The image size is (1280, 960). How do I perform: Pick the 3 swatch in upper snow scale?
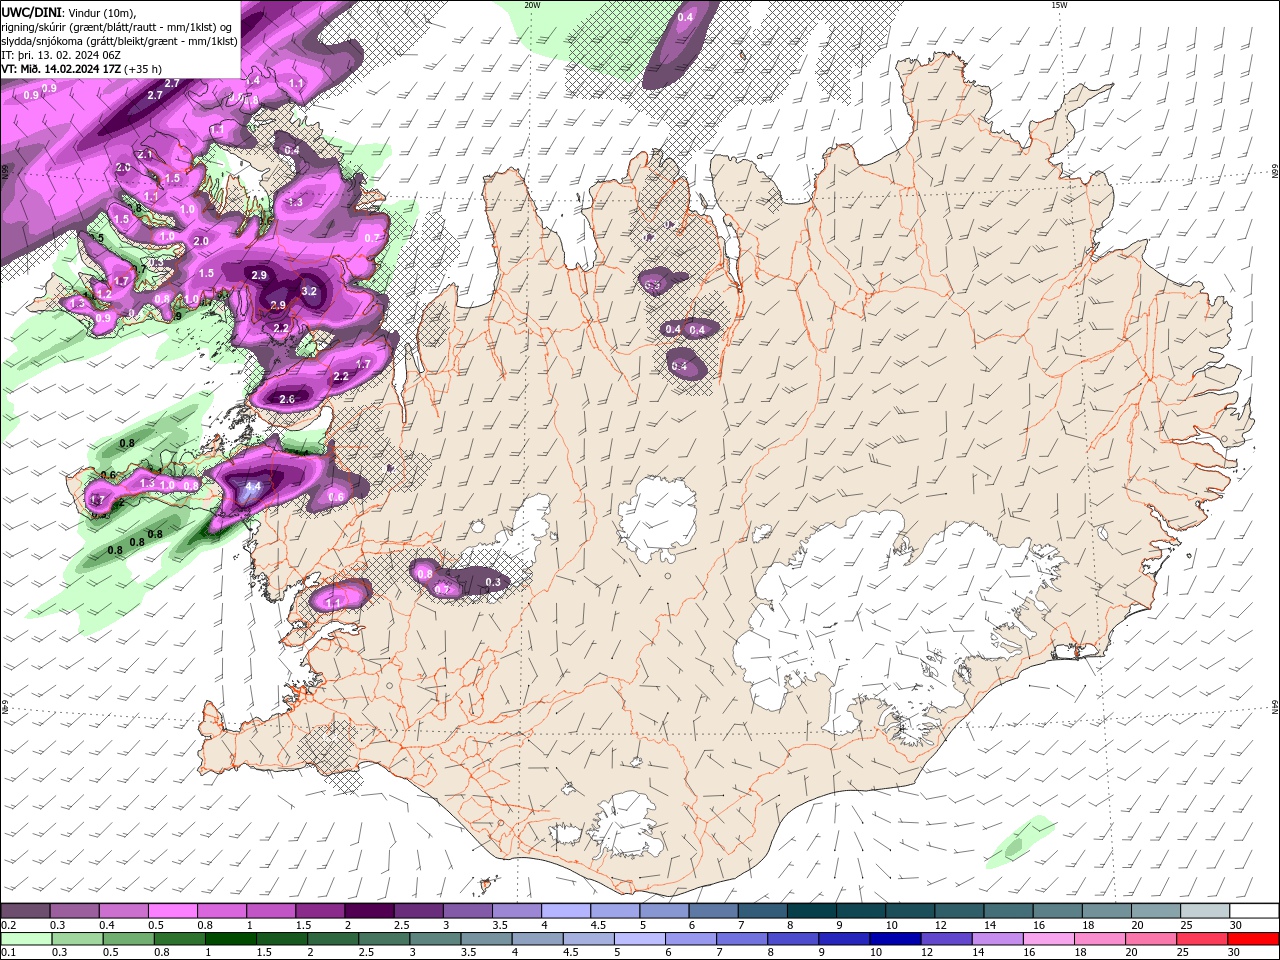[467, 911]
